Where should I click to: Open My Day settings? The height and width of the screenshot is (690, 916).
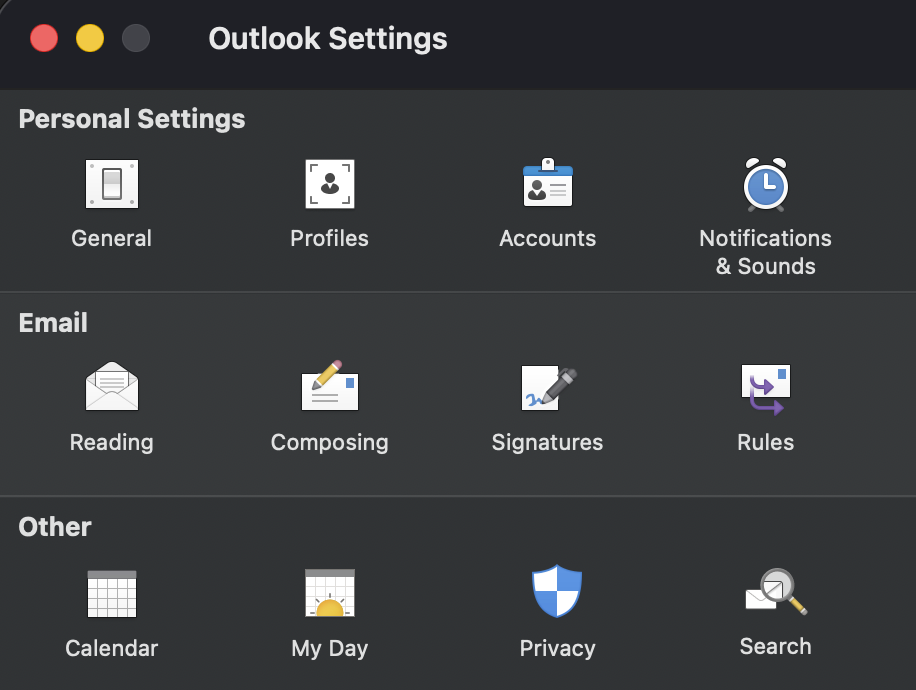coord(329,594)
